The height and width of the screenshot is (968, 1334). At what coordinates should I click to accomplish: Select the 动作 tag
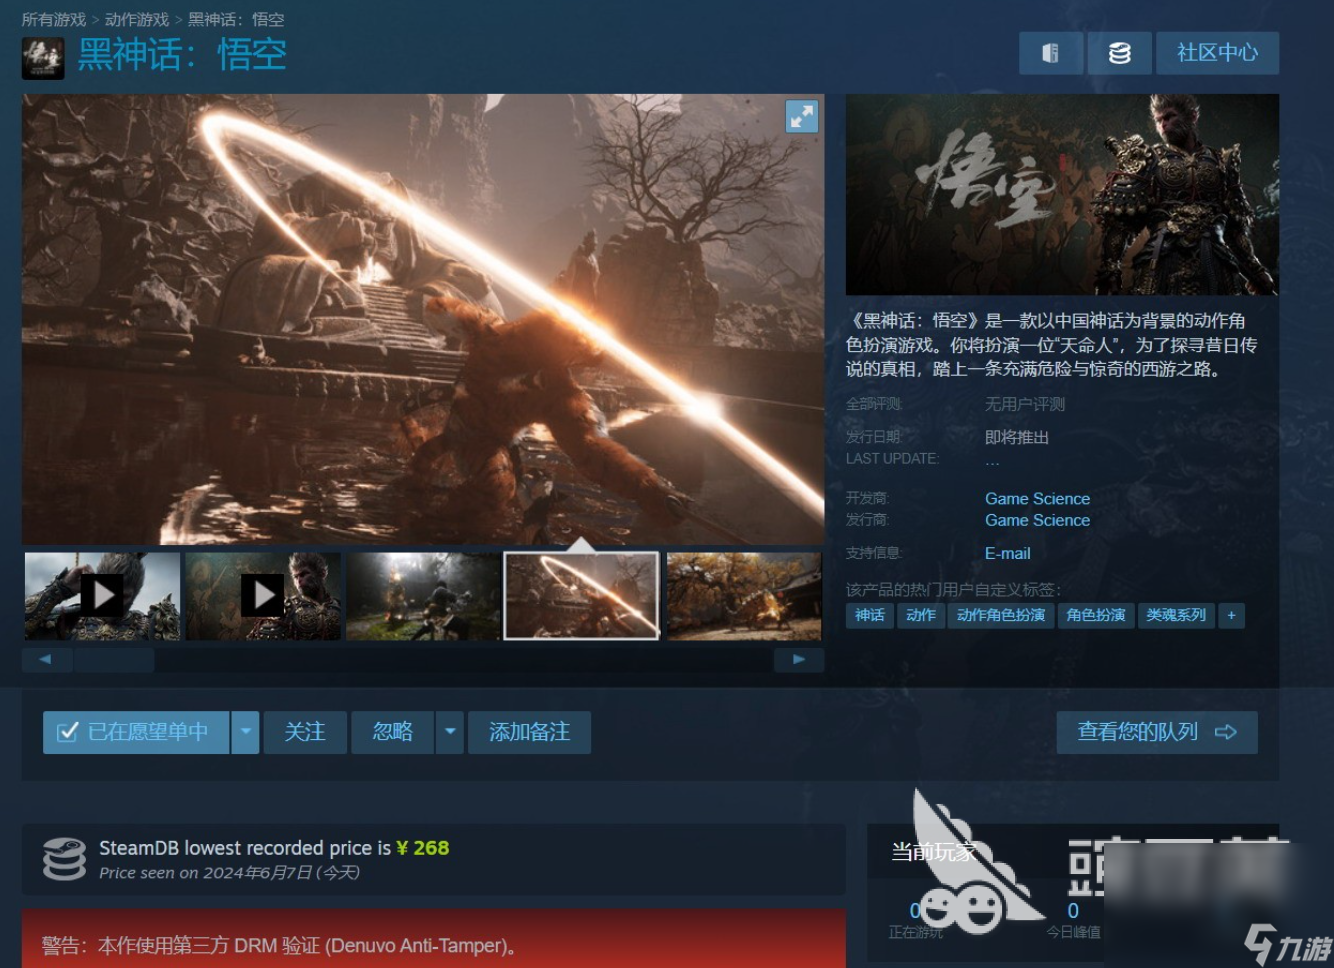(921, 615)
